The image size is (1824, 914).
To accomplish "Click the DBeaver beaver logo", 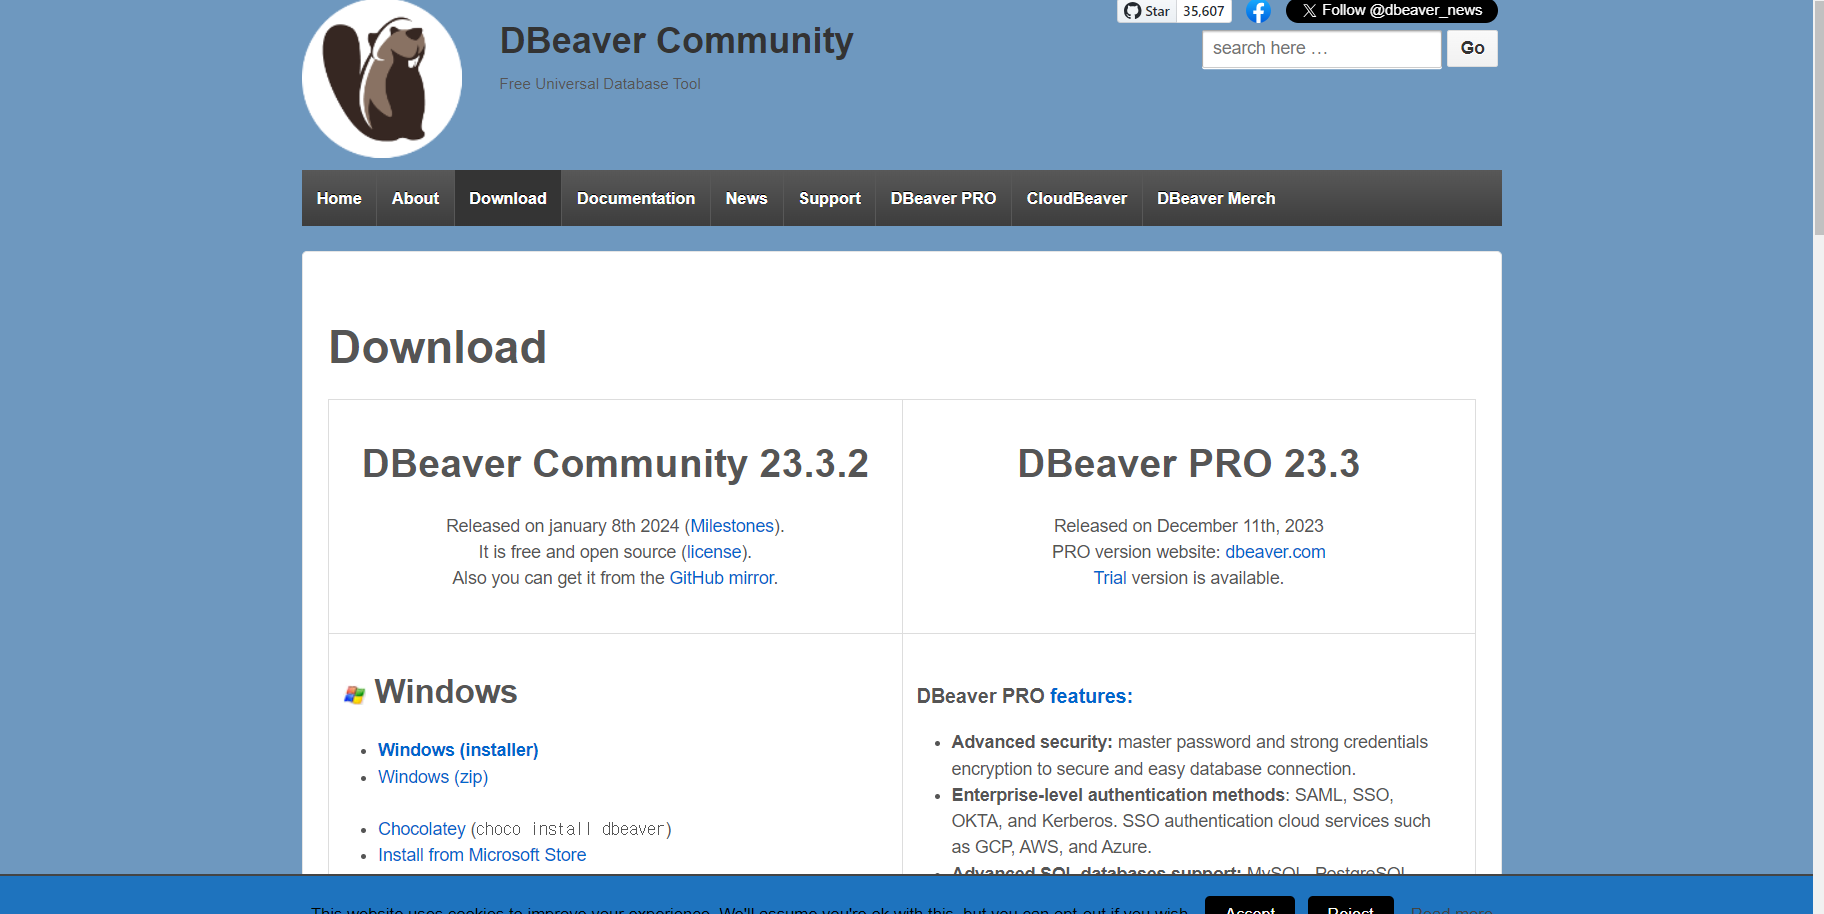I will click(x=382, y=78).
